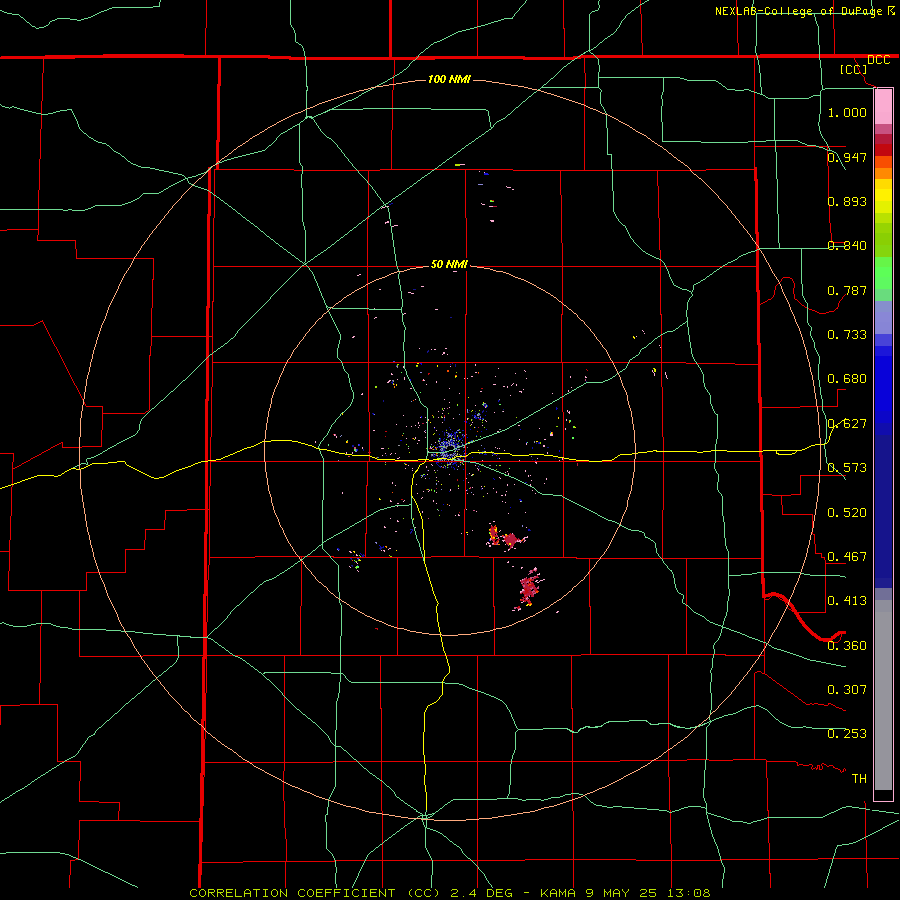Select the 0.627 scale value
The height and width of the screenshot is (900, 900).
pos(847,423)
